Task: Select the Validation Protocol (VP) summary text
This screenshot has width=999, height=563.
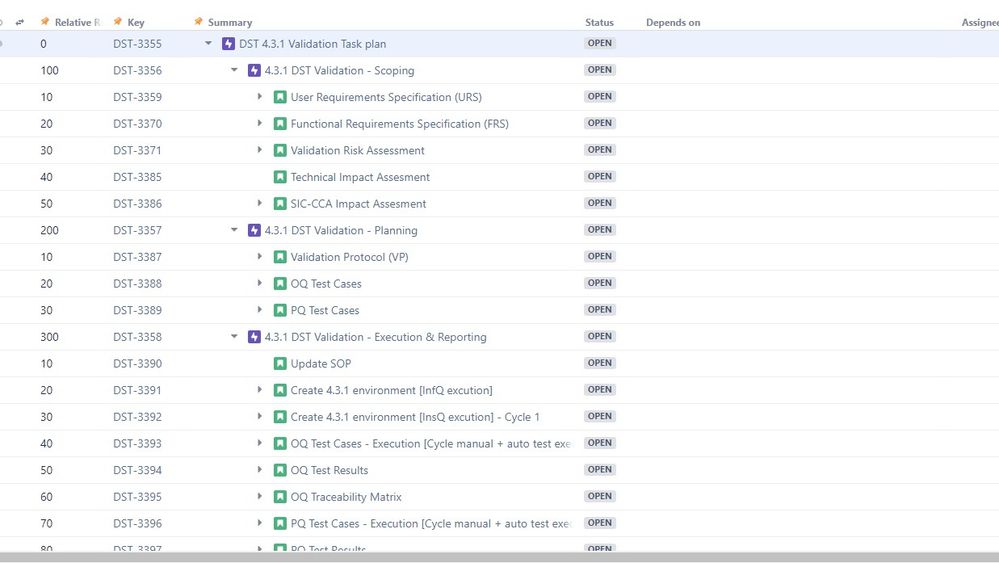Action: coord(349,257)
